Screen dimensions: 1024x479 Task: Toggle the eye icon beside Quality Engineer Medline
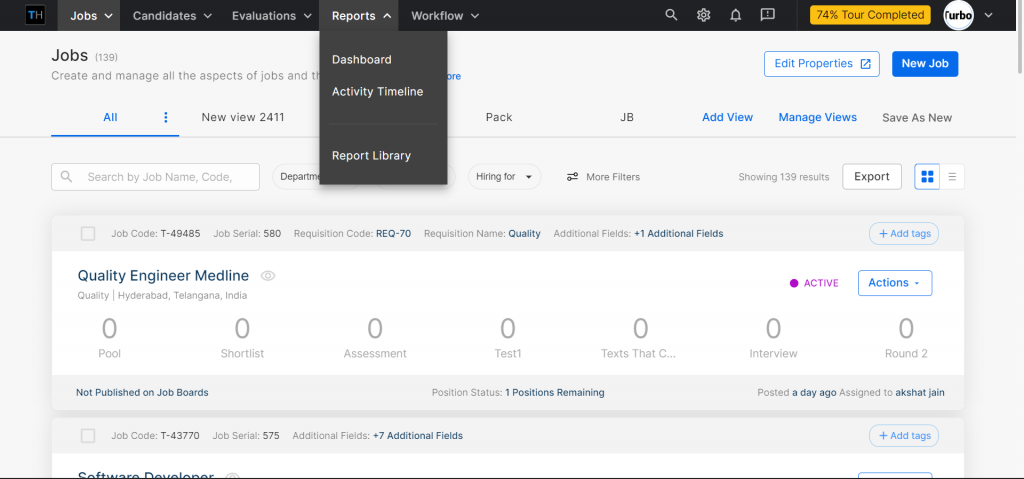(268, 276)
